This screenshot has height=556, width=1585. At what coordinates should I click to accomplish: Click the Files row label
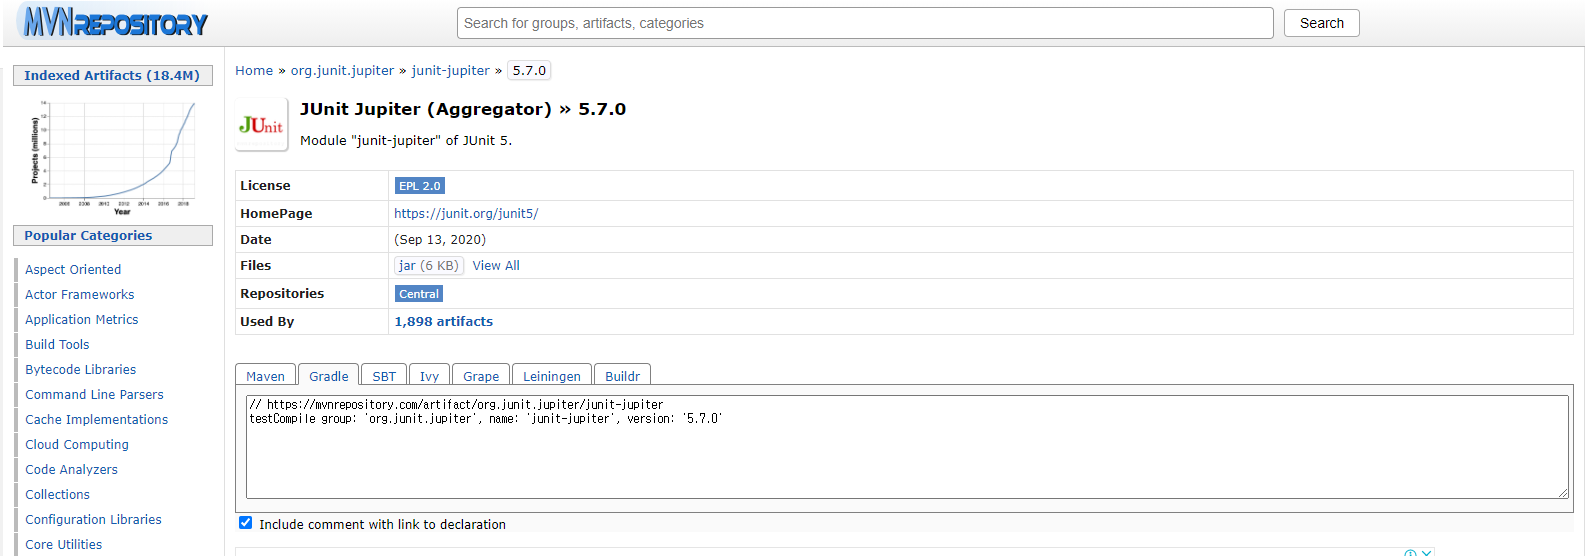click(255, 265)
